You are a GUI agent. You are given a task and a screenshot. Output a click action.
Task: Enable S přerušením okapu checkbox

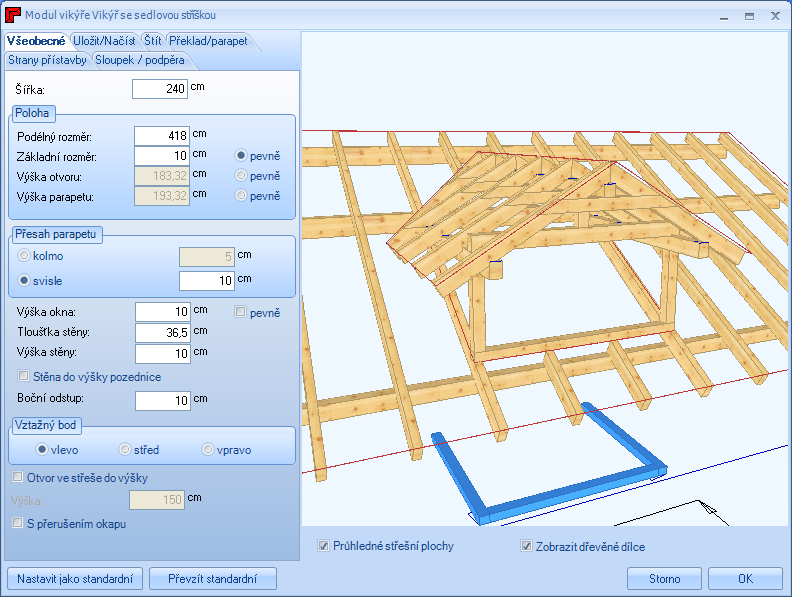point(18,523)
